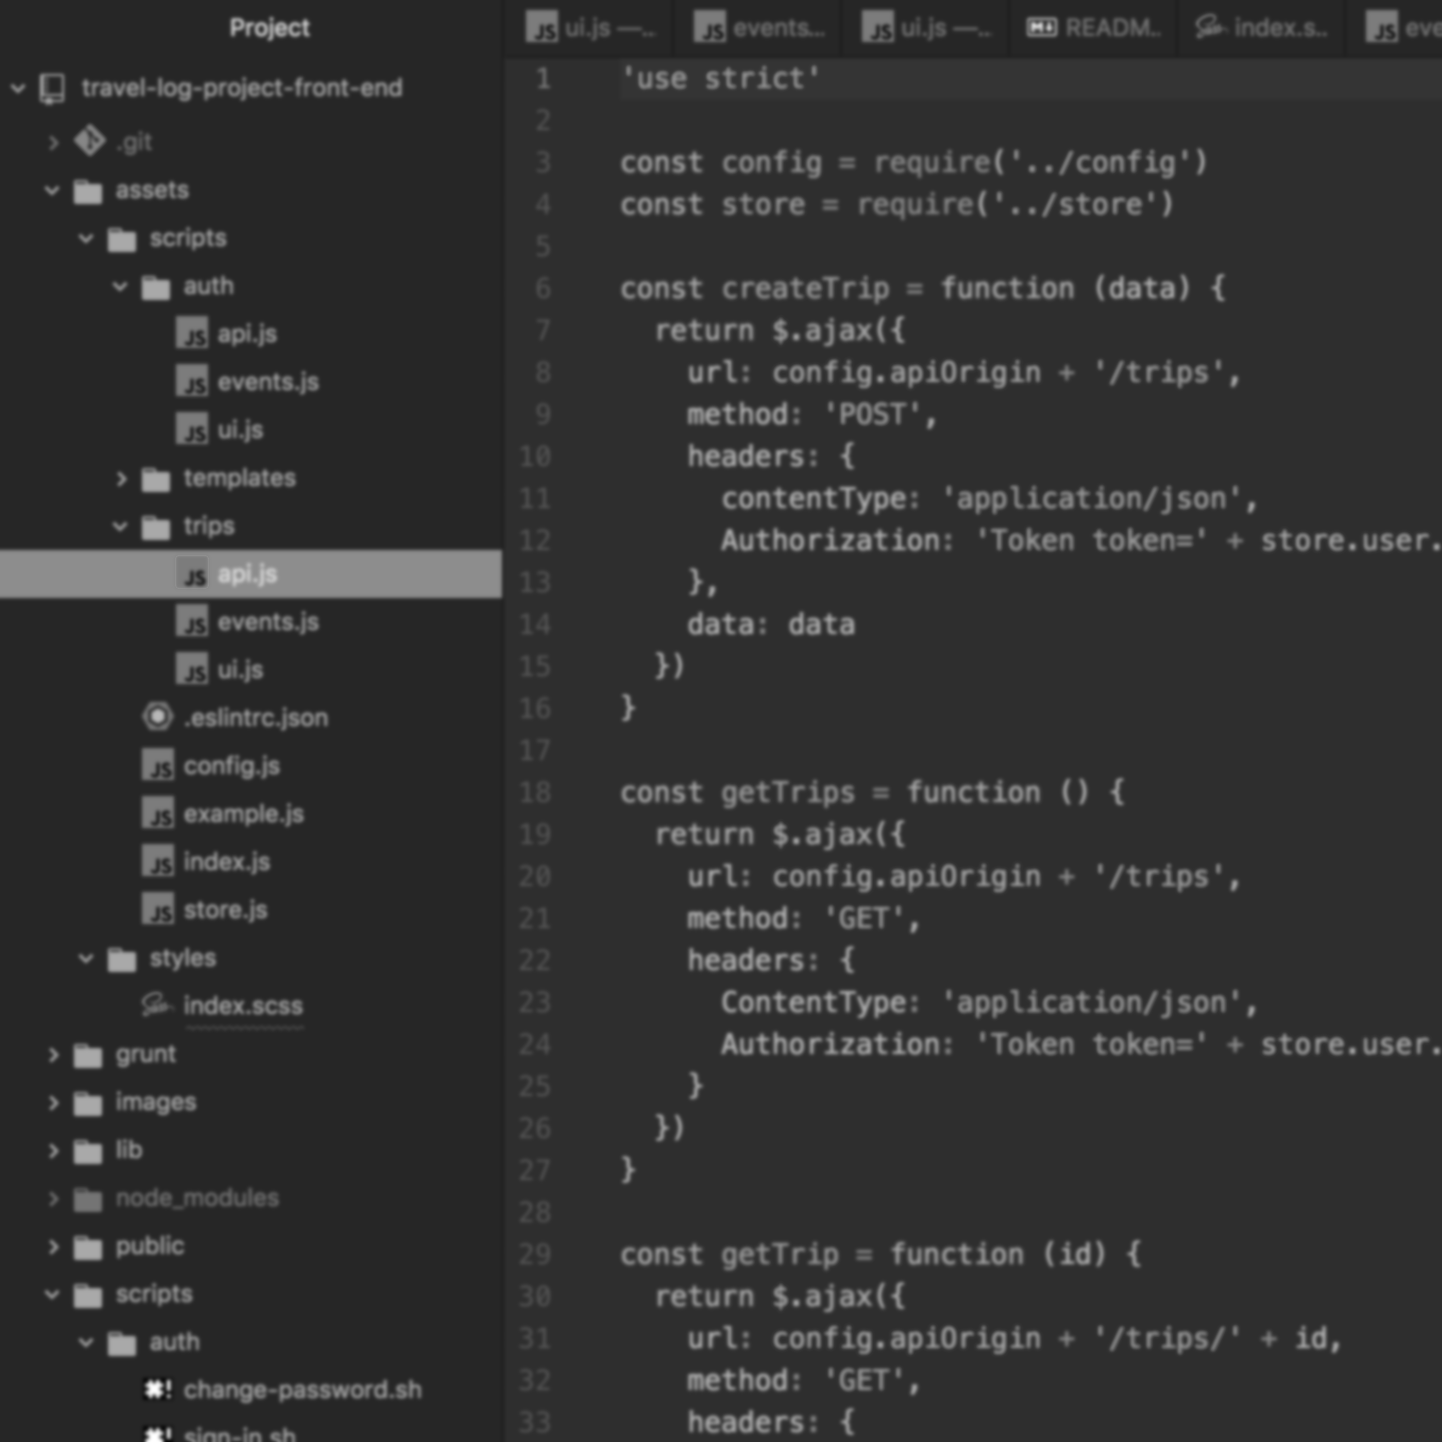Image resolution: width=1442 pixels, height=1442 pixels.
Task: Open the README tab
Action: click(x=1094, y=28)
